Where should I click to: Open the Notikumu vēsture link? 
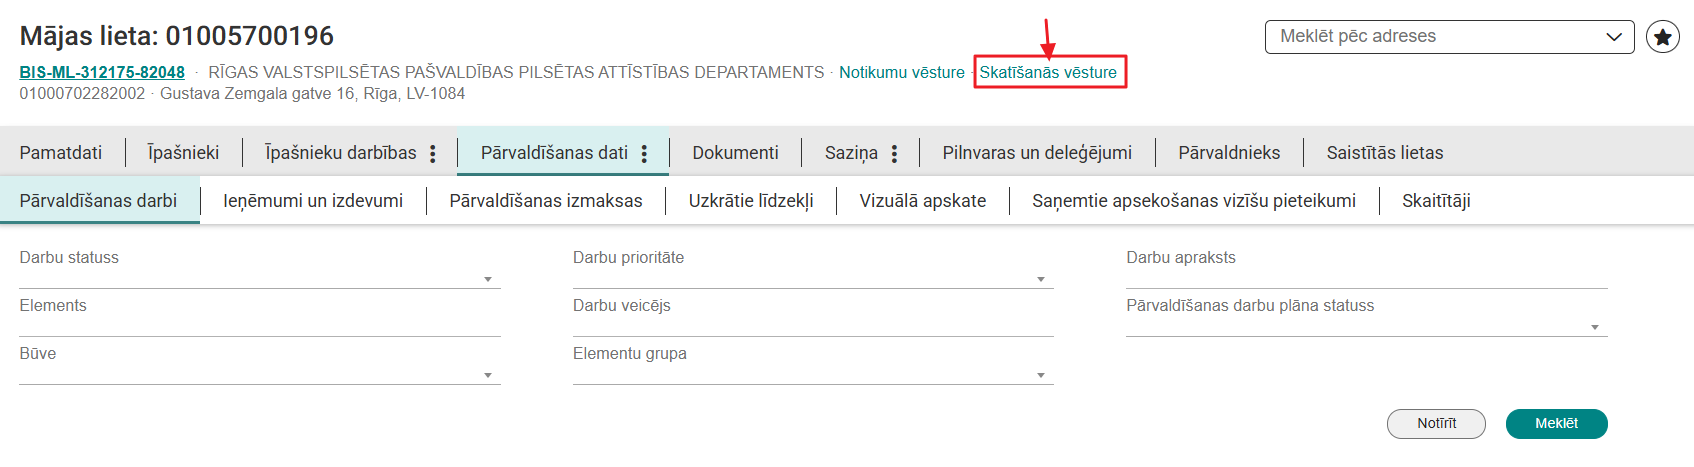(902, 72)
